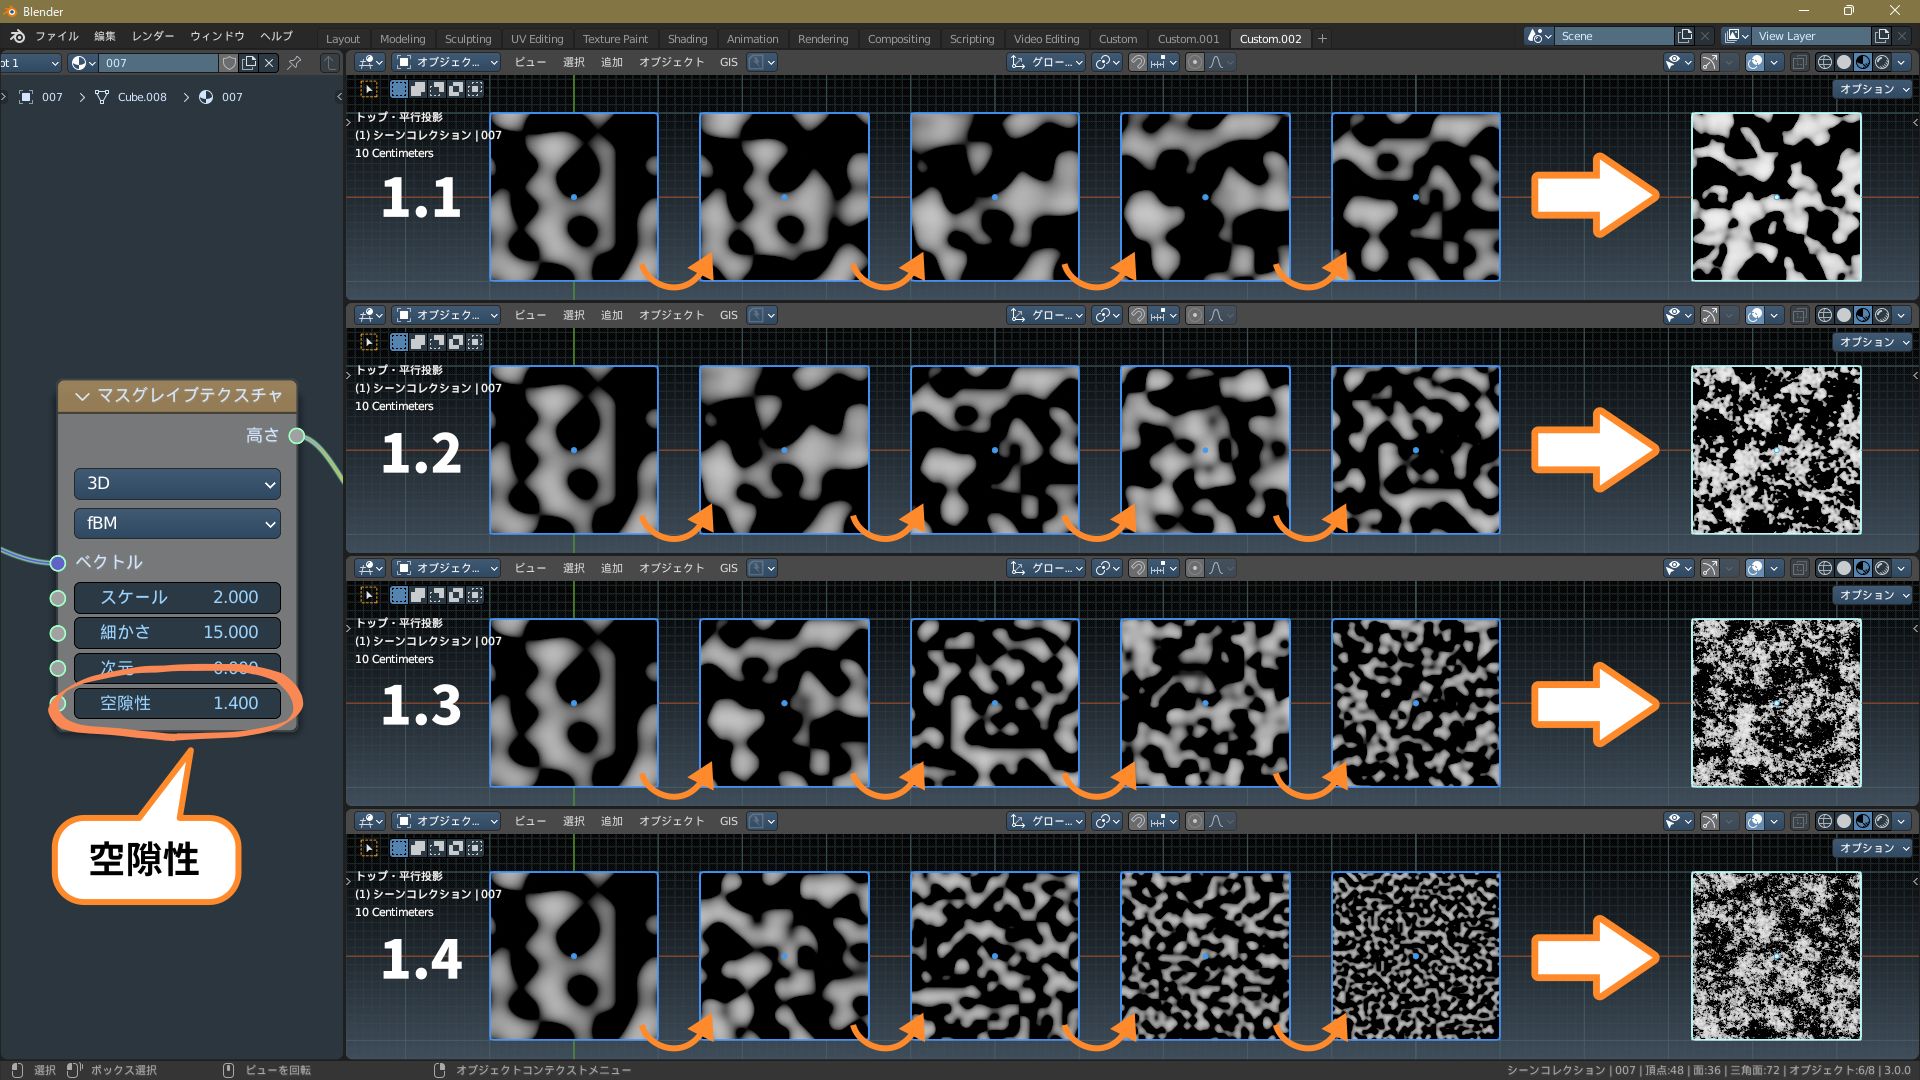This screenshot has height=1080, width=1920.
Task: Open ビュー menu in top viewport
Action: pyautogui.click(x=530, y=62)
